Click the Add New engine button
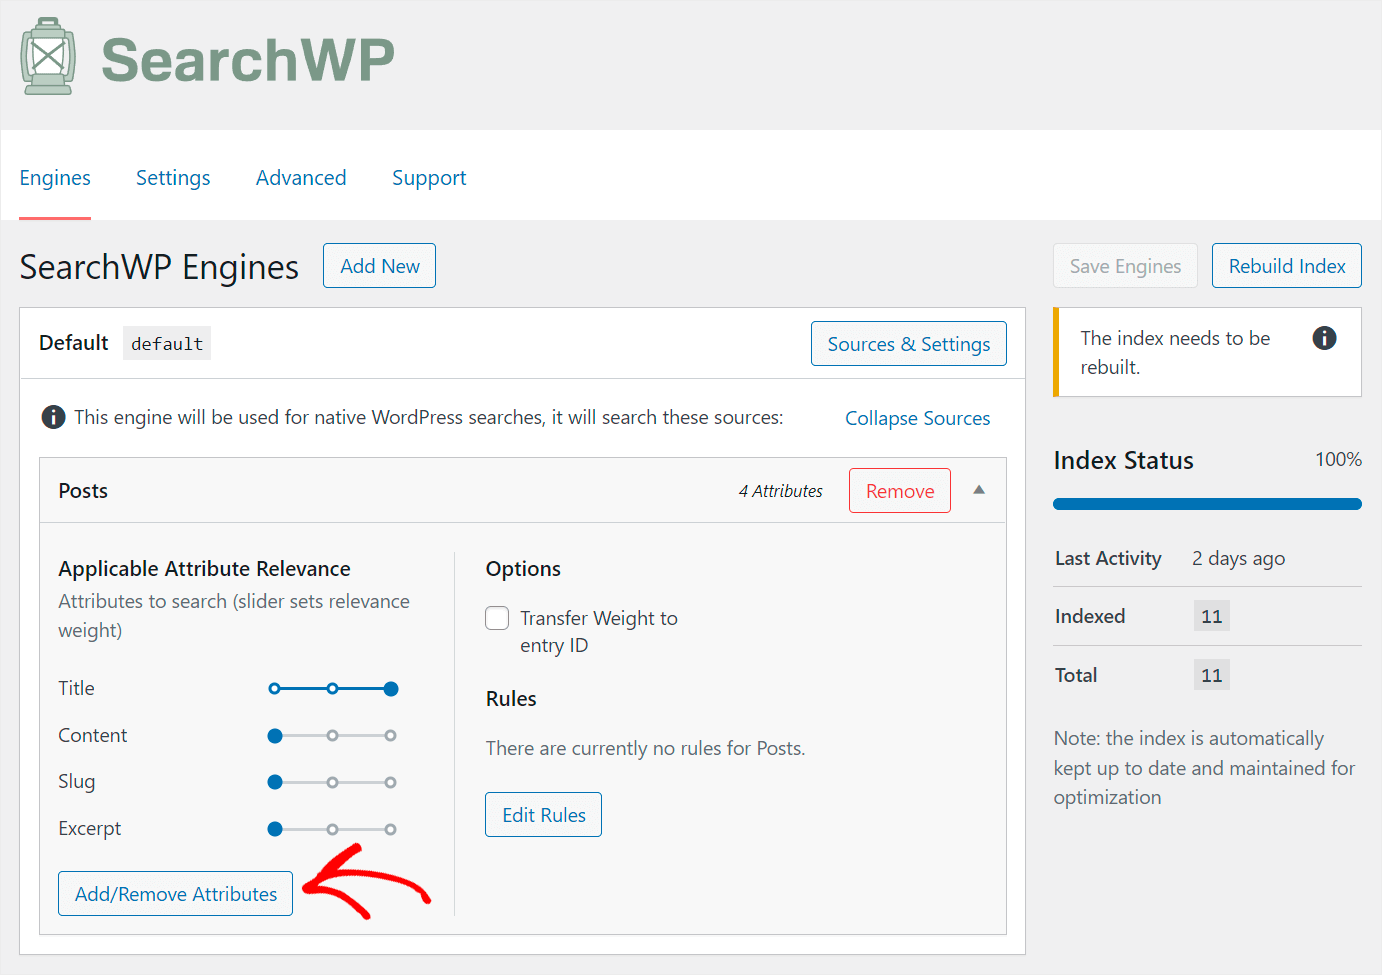This screenshot has height=975, width=1382. click(x=379, y=266)
